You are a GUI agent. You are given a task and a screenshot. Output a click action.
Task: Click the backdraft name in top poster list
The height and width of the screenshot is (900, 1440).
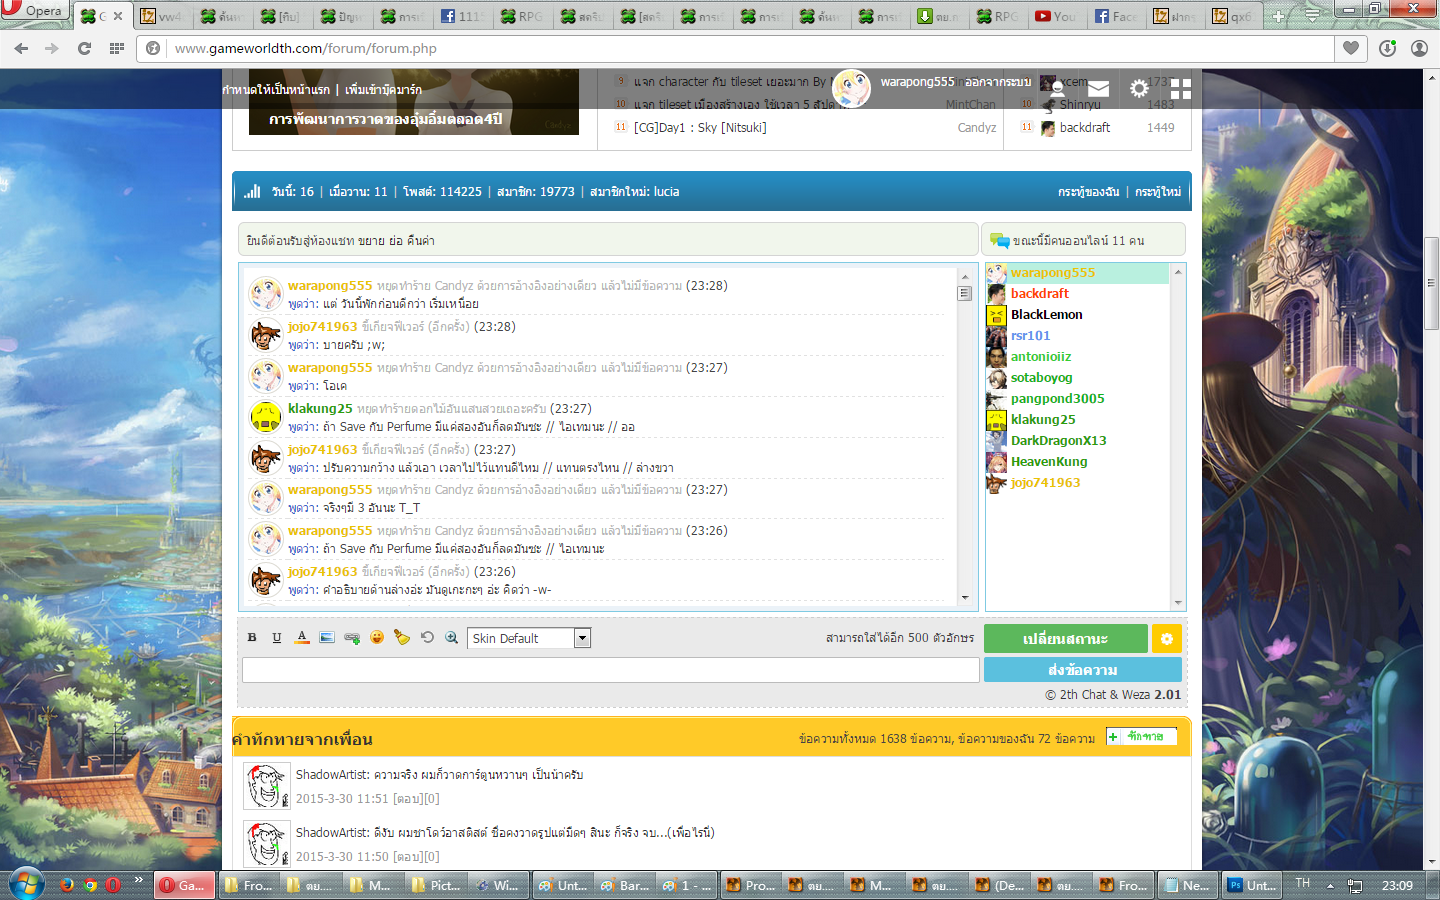1085,127
